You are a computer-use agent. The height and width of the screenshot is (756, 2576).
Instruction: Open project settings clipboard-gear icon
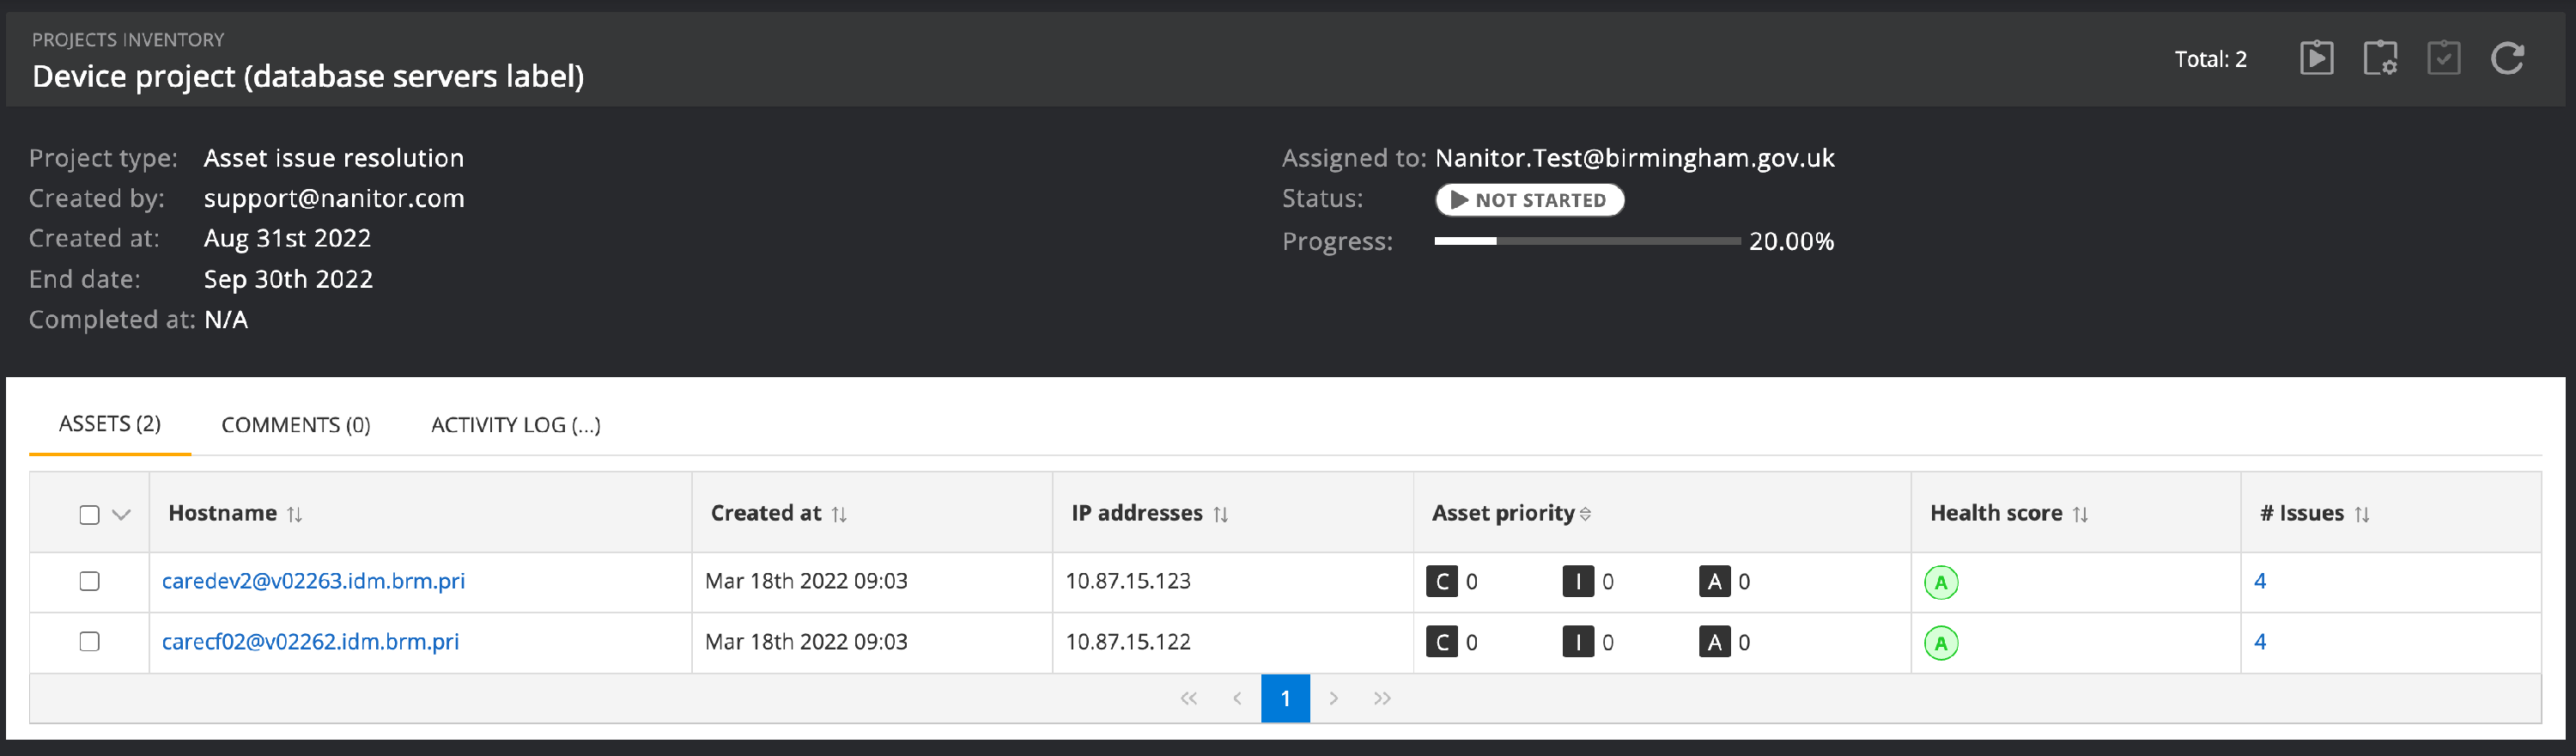pyautogui.click(x=2380, y=58)
